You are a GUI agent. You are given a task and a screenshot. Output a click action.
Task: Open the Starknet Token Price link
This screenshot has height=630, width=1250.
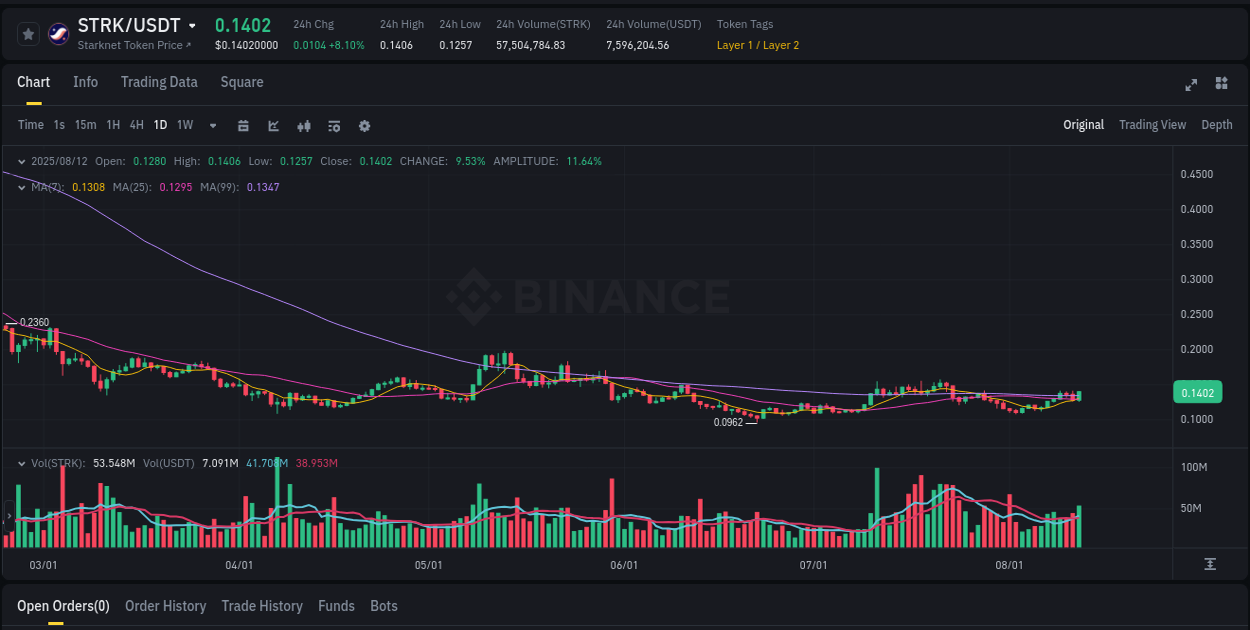(x=135, y=45)
